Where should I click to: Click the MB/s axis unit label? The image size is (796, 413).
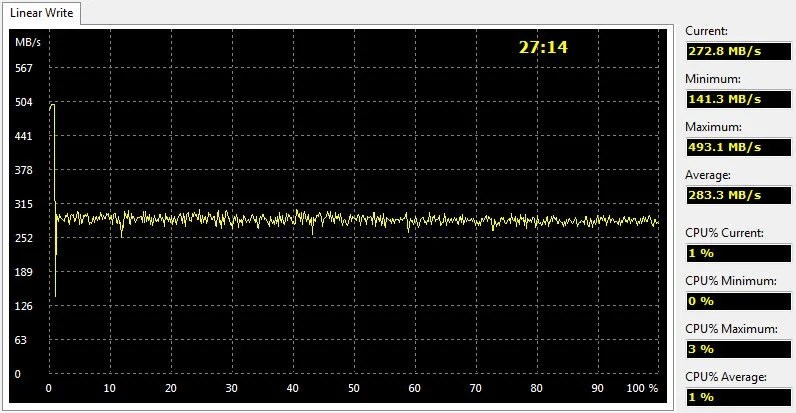pyautogui.click(x=27, y=42)
